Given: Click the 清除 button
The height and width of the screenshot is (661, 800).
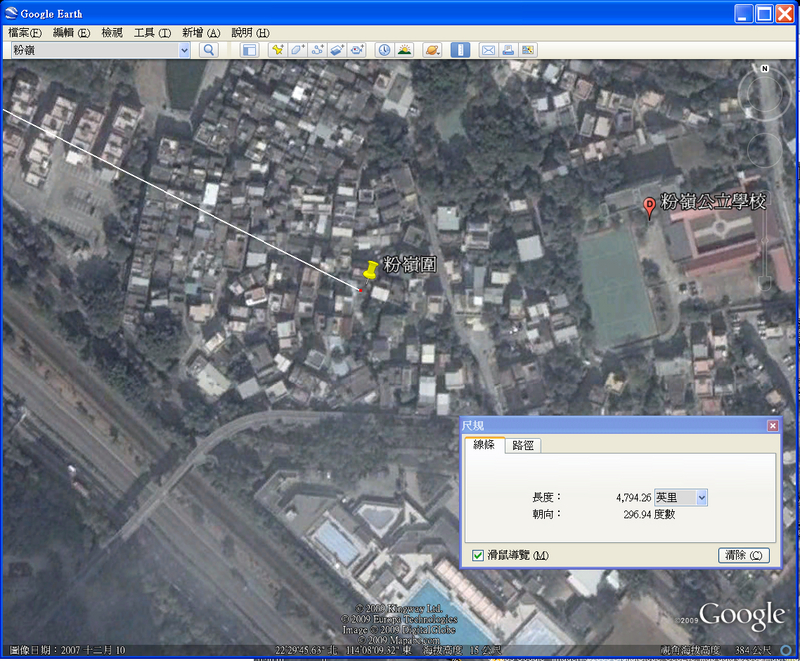Looking at the screenshot, I should point(743,555).
